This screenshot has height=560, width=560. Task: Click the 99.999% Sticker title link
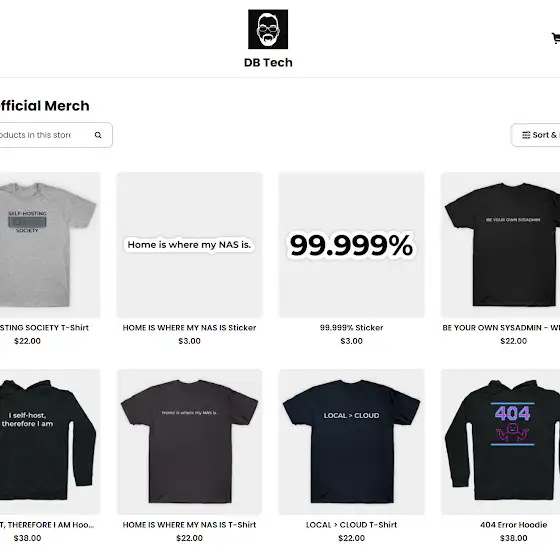point(351,328)
